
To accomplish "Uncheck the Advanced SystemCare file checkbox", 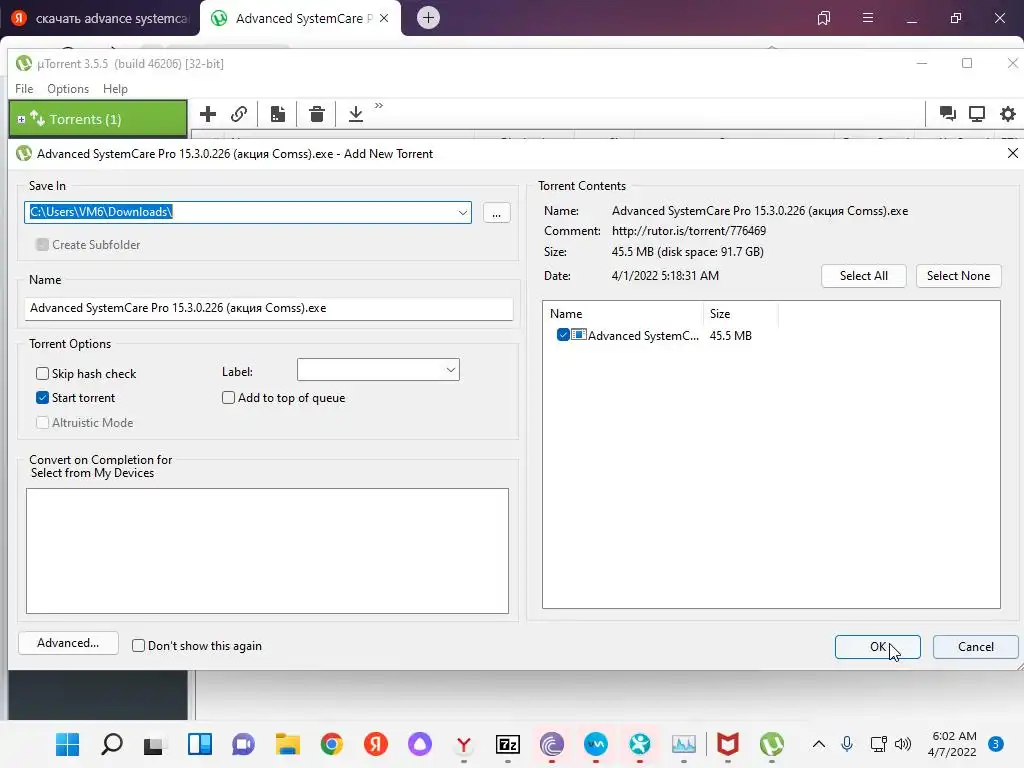I will click(563, 335).
